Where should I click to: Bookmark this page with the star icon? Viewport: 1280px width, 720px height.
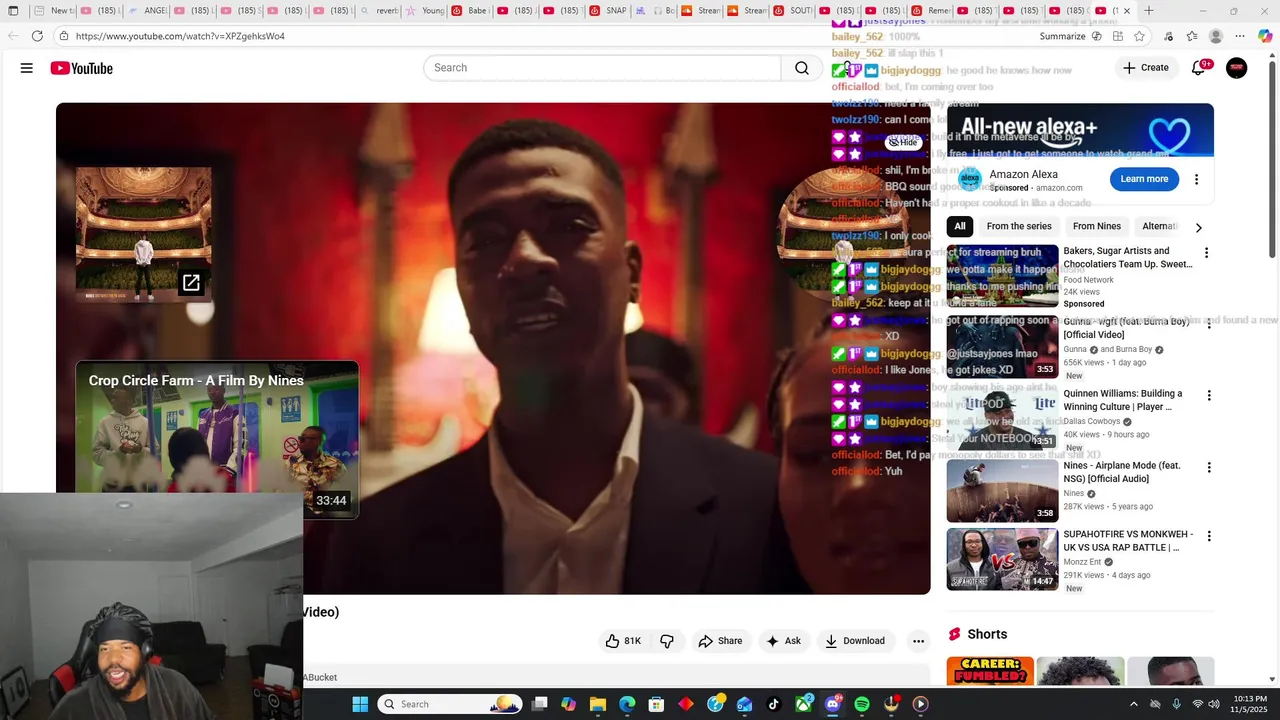point(1139,36)
